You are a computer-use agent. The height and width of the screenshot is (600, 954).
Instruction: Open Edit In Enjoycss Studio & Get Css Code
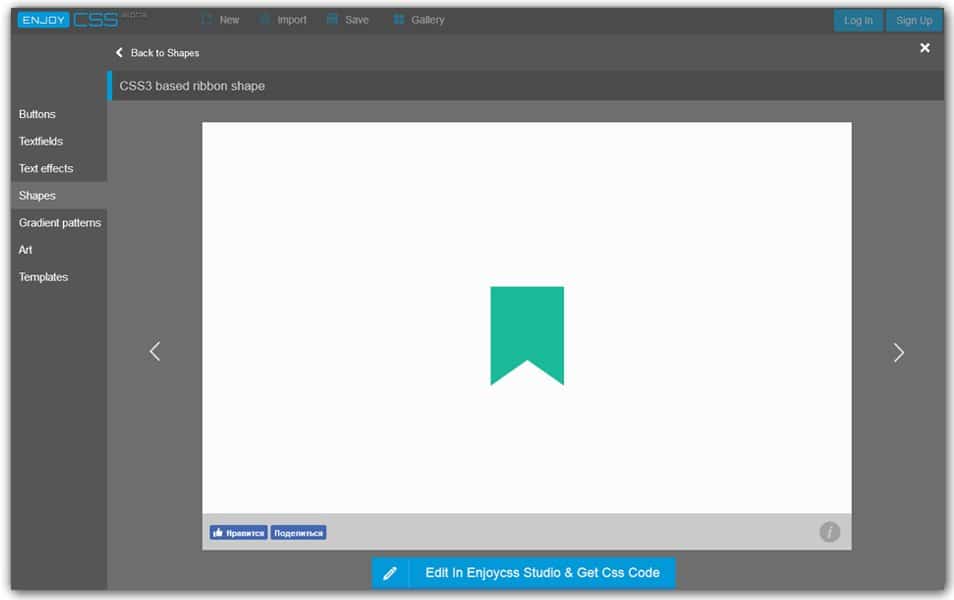(545, 572)
